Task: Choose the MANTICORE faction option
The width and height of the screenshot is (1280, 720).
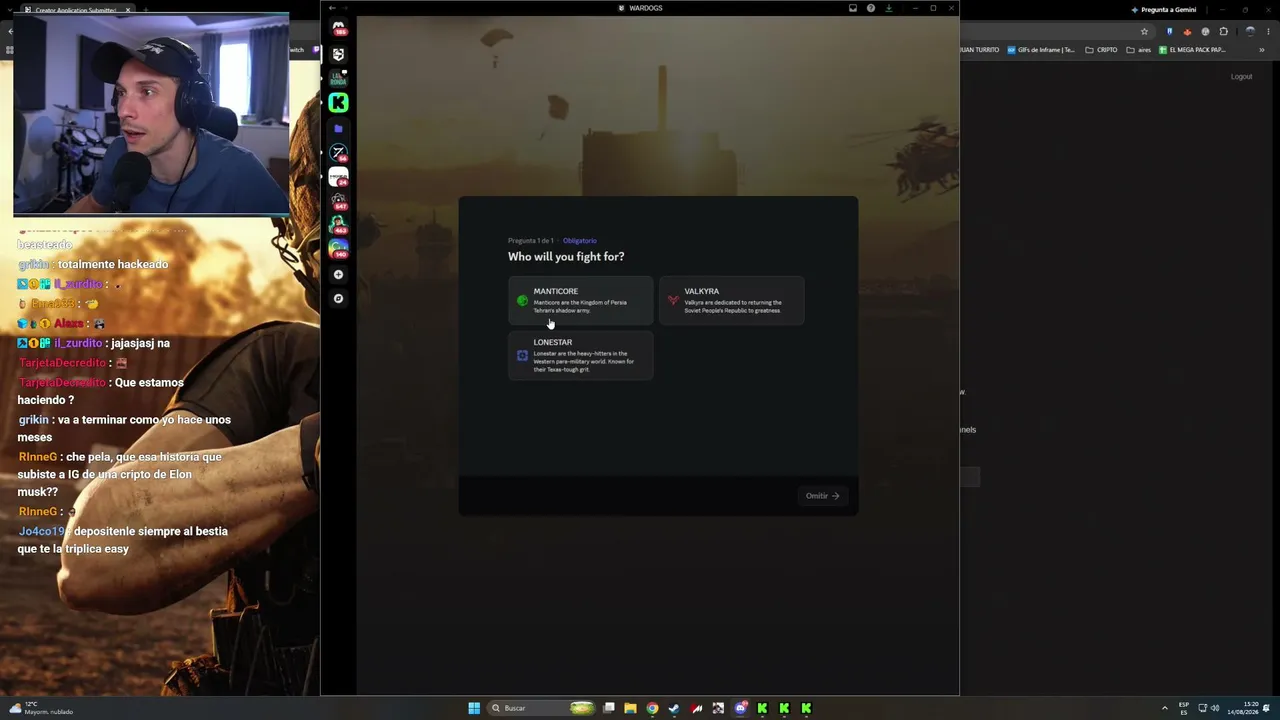Action: 581,301
